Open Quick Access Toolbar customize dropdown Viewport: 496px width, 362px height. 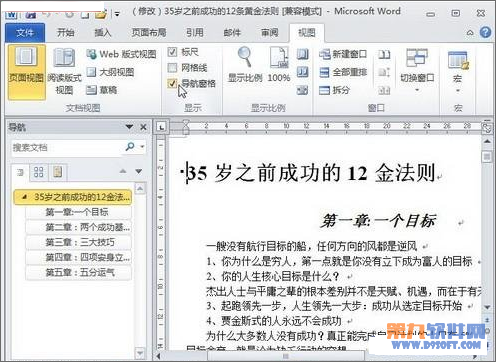(x=117, y=14)
